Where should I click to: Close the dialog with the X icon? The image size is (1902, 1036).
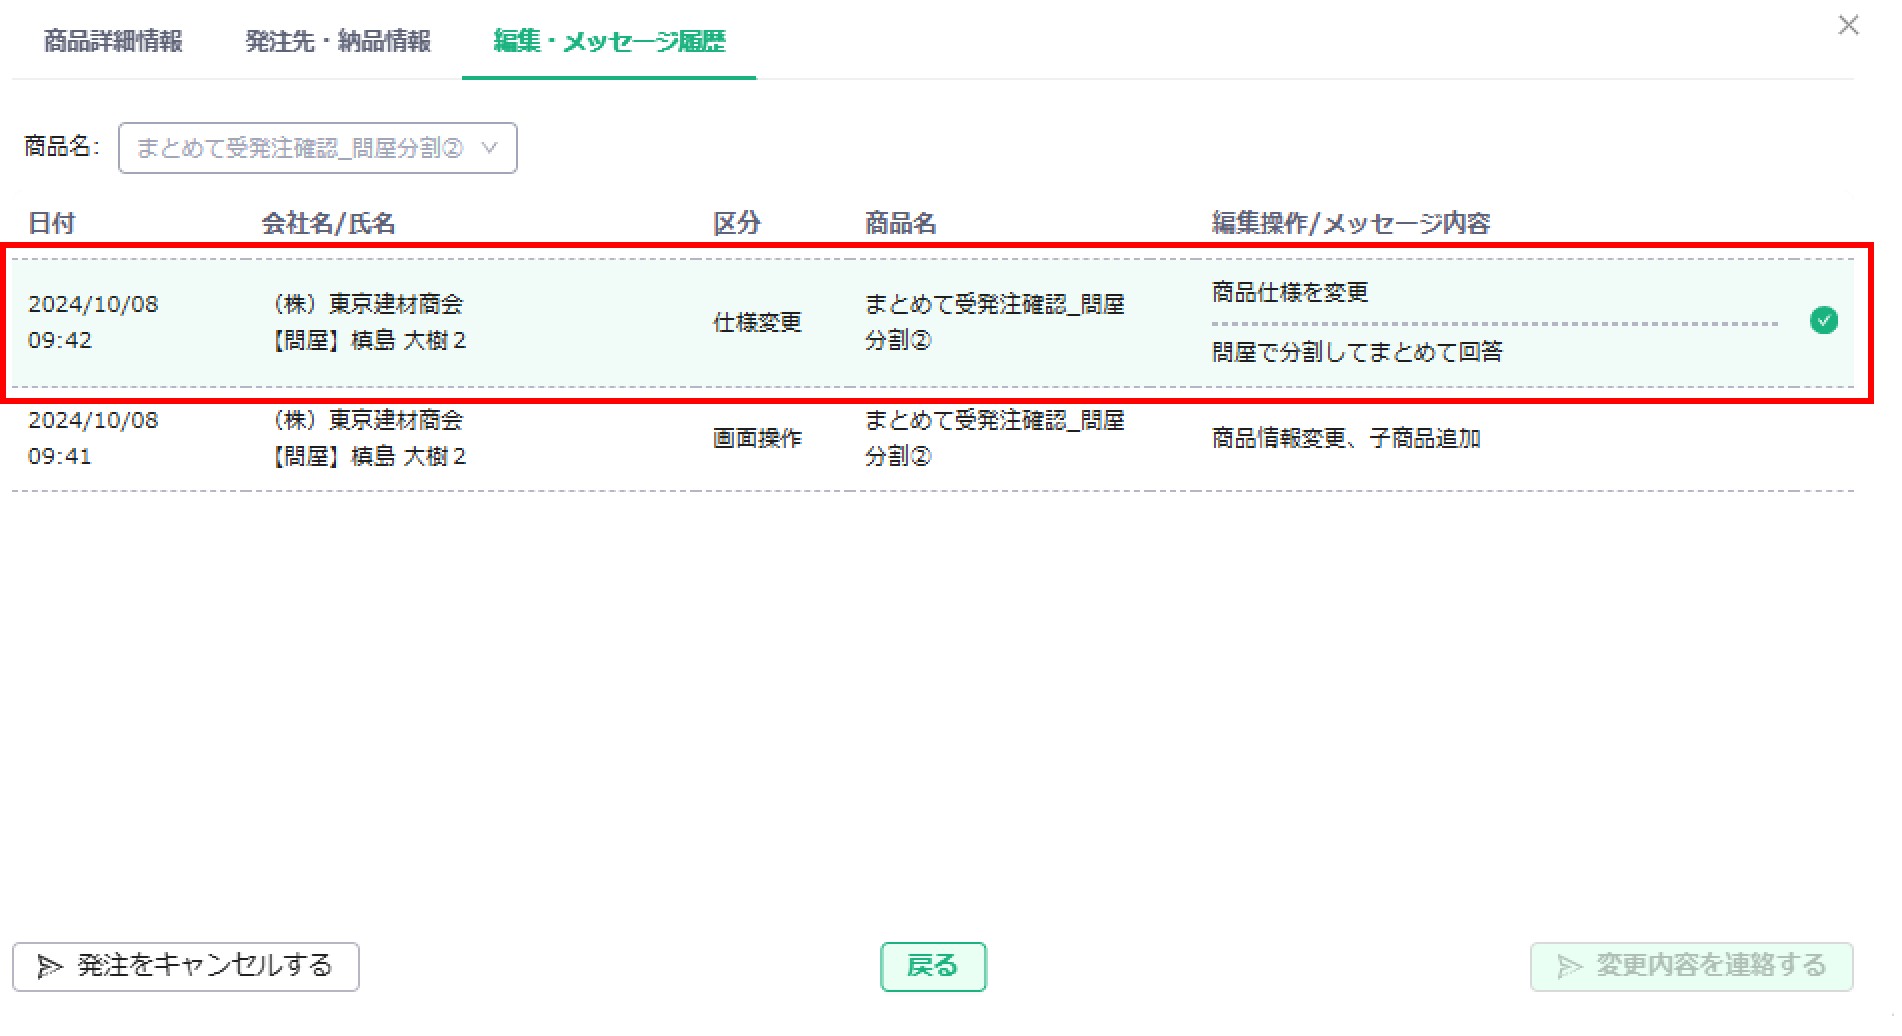pos(1848,25)
